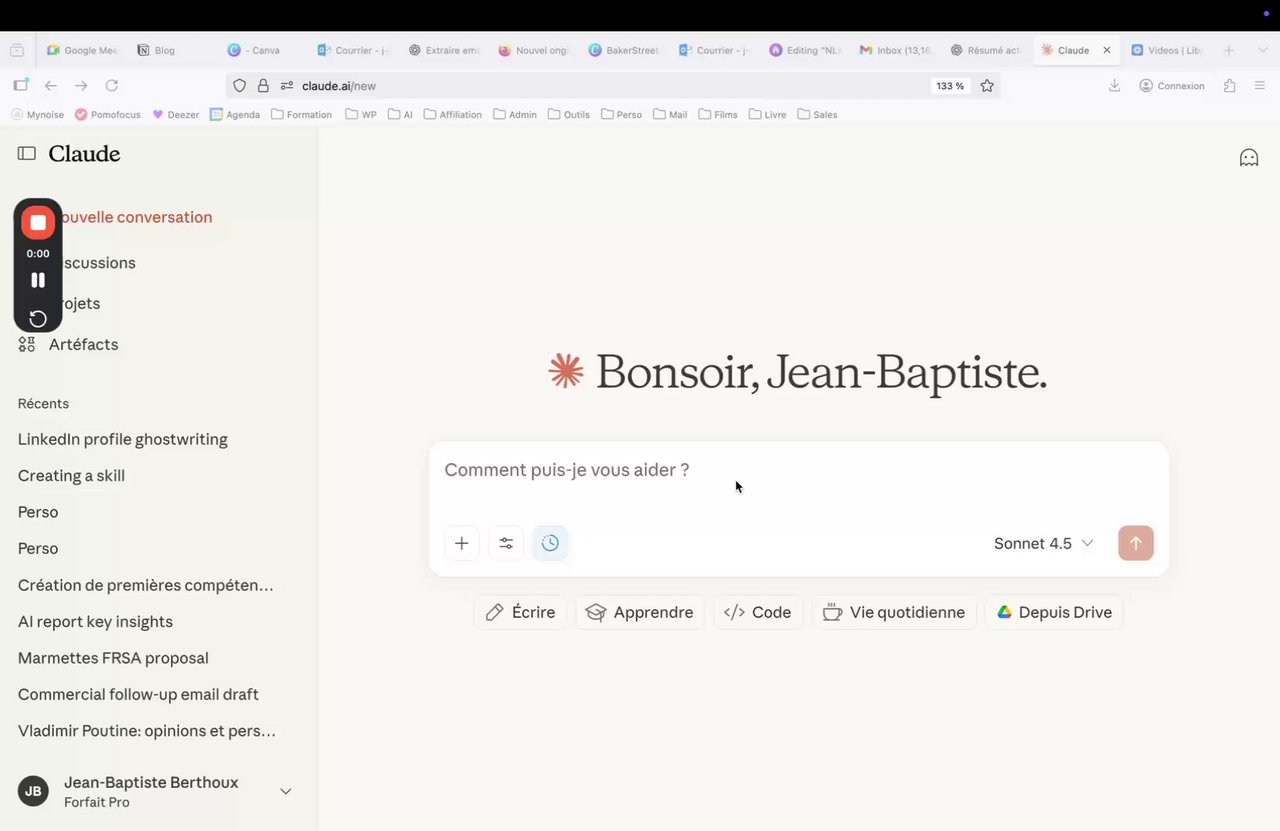Select the Vie quotidienne chip

click(894, 612)
